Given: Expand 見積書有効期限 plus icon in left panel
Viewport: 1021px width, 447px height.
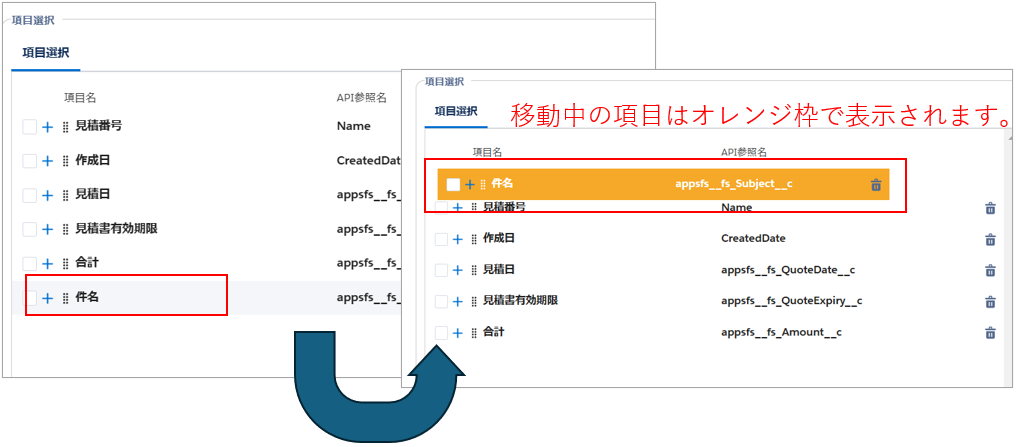Looking at the screenshot, I should tap(47, 229).
